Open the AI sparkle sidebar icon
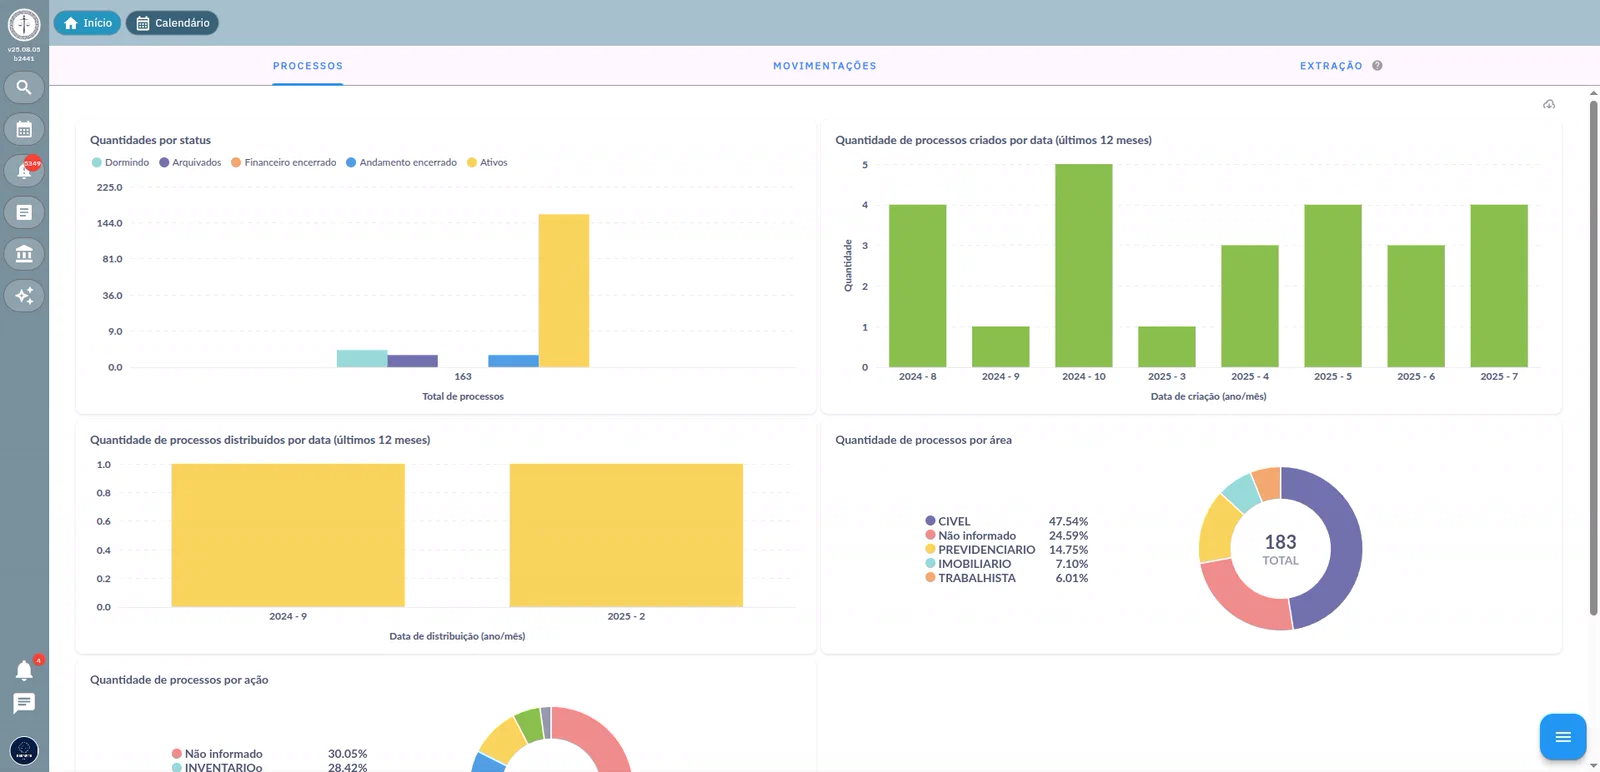Image resolution: width=1600 pixels, height=772 pixels. coord(24,295)
